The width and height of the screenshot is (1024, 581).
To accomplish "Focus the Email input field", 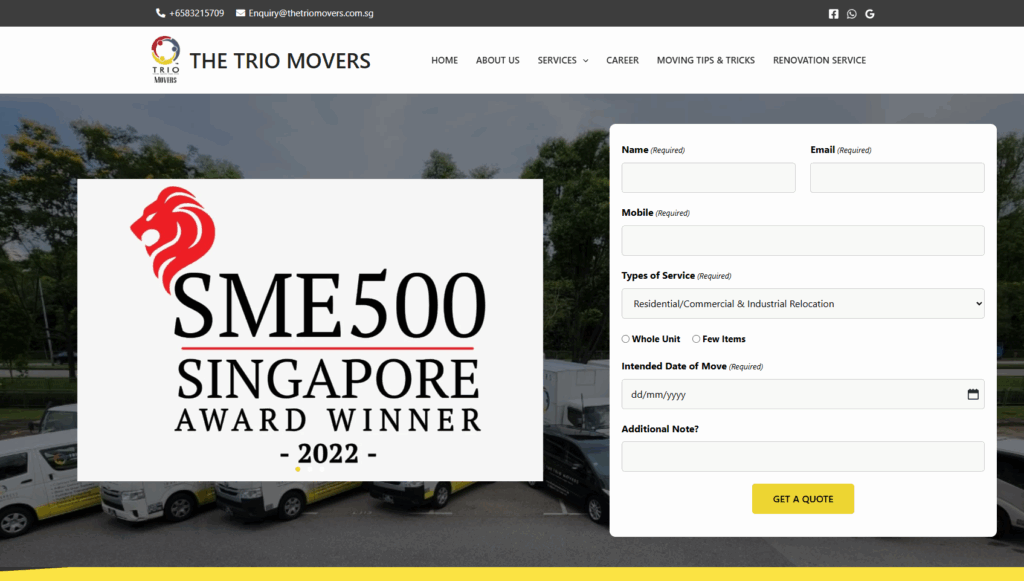I will (896, 178).
